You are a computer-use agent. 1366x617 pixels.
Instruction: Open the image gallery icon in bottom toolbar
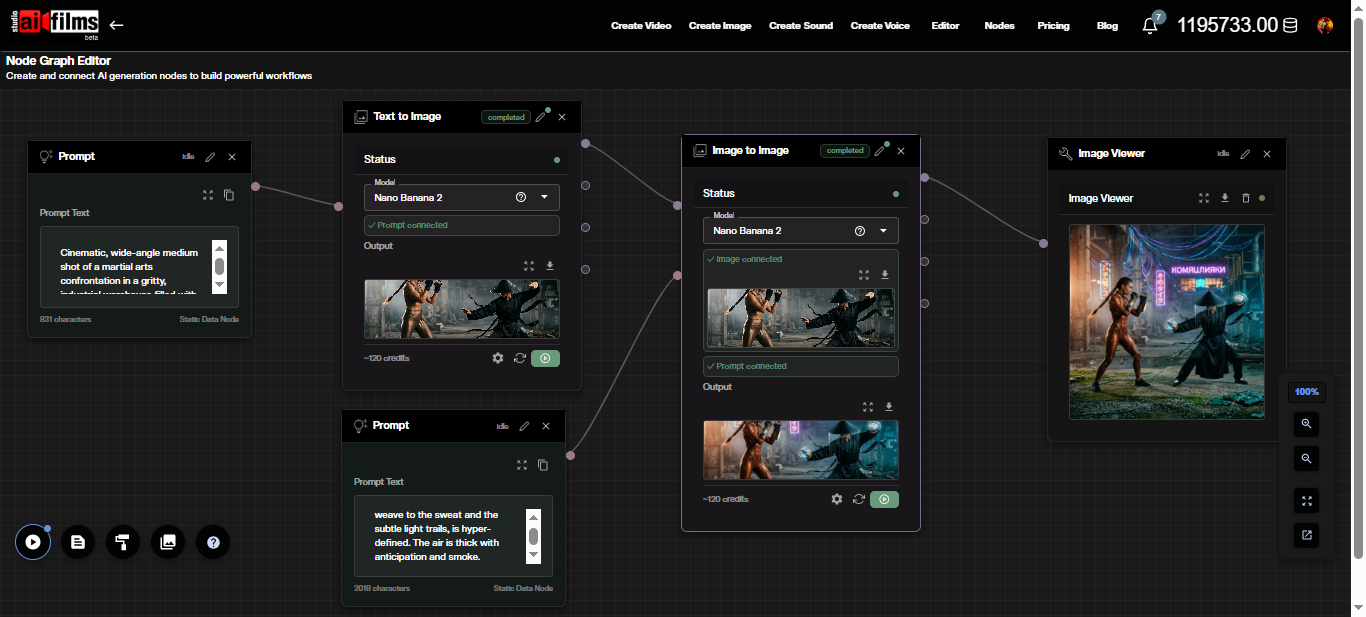click(168, 542)
